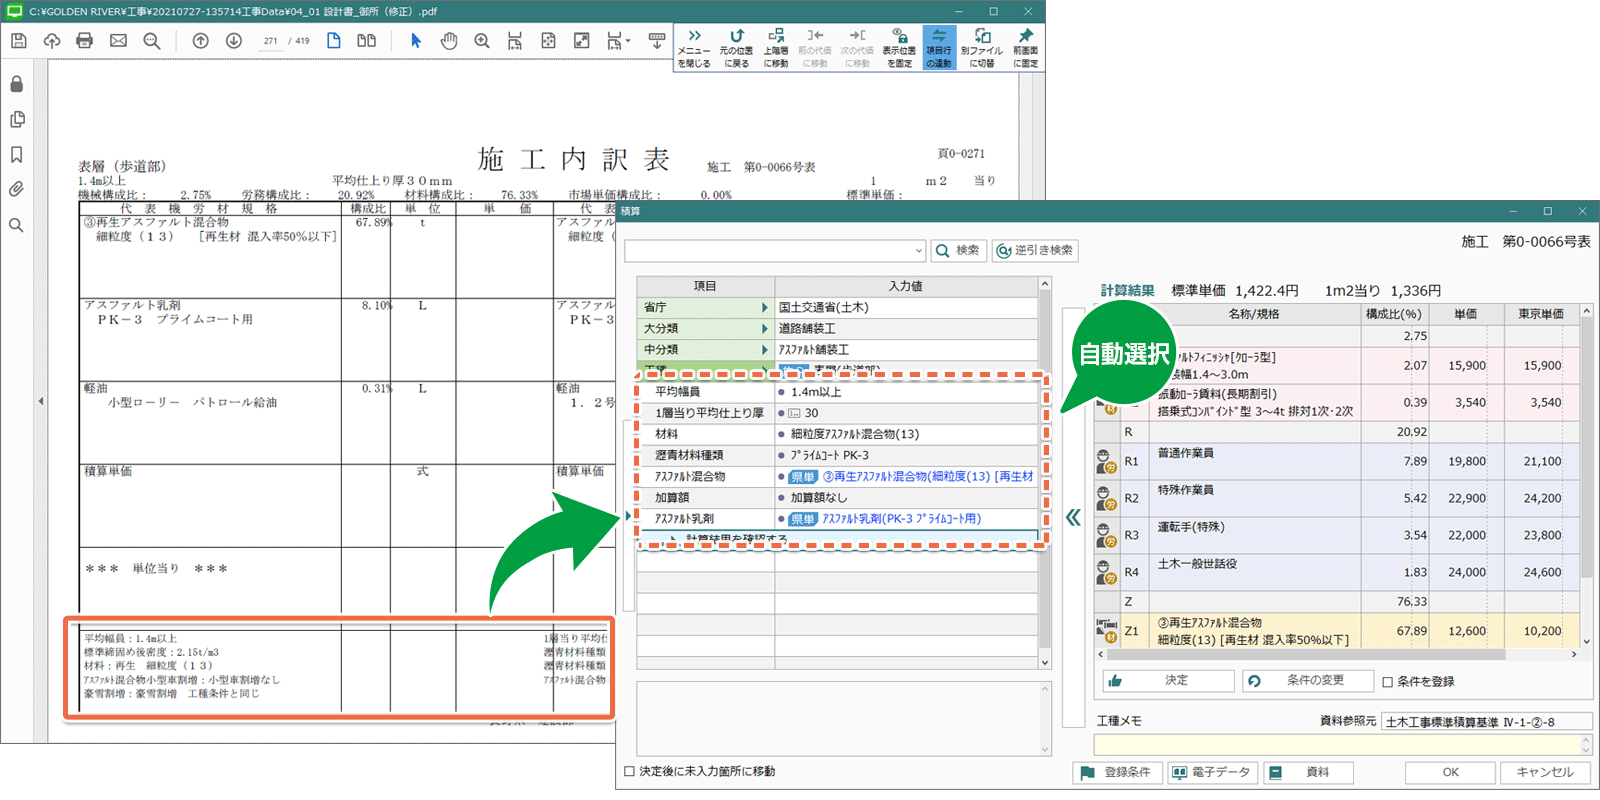
Task: Click 別ファイルに切替 button
Action: 982,48
